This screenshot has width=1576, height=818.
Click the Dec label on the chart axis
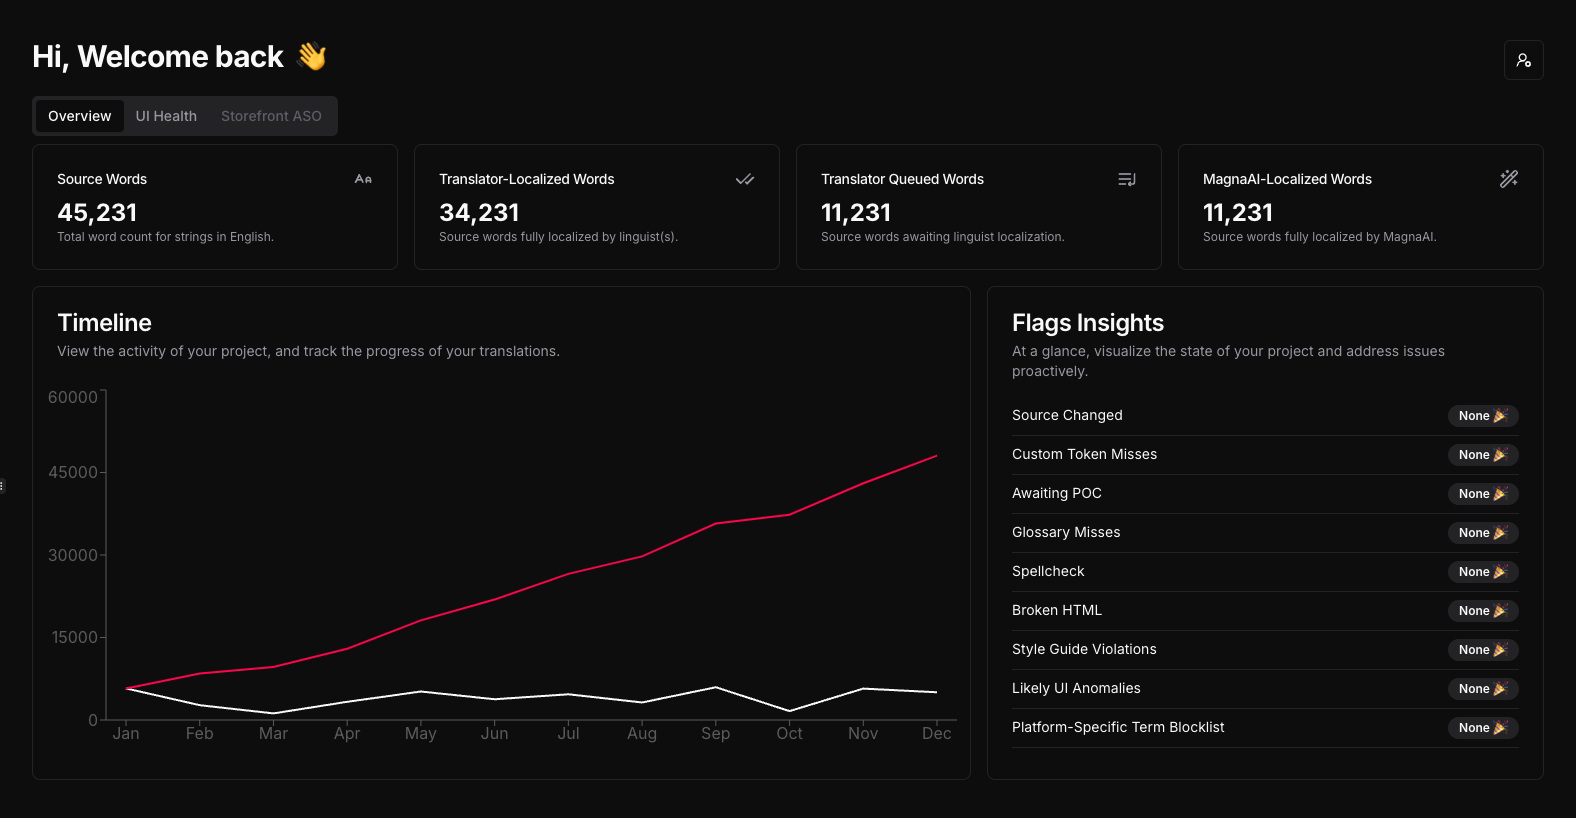coord(937,734)
